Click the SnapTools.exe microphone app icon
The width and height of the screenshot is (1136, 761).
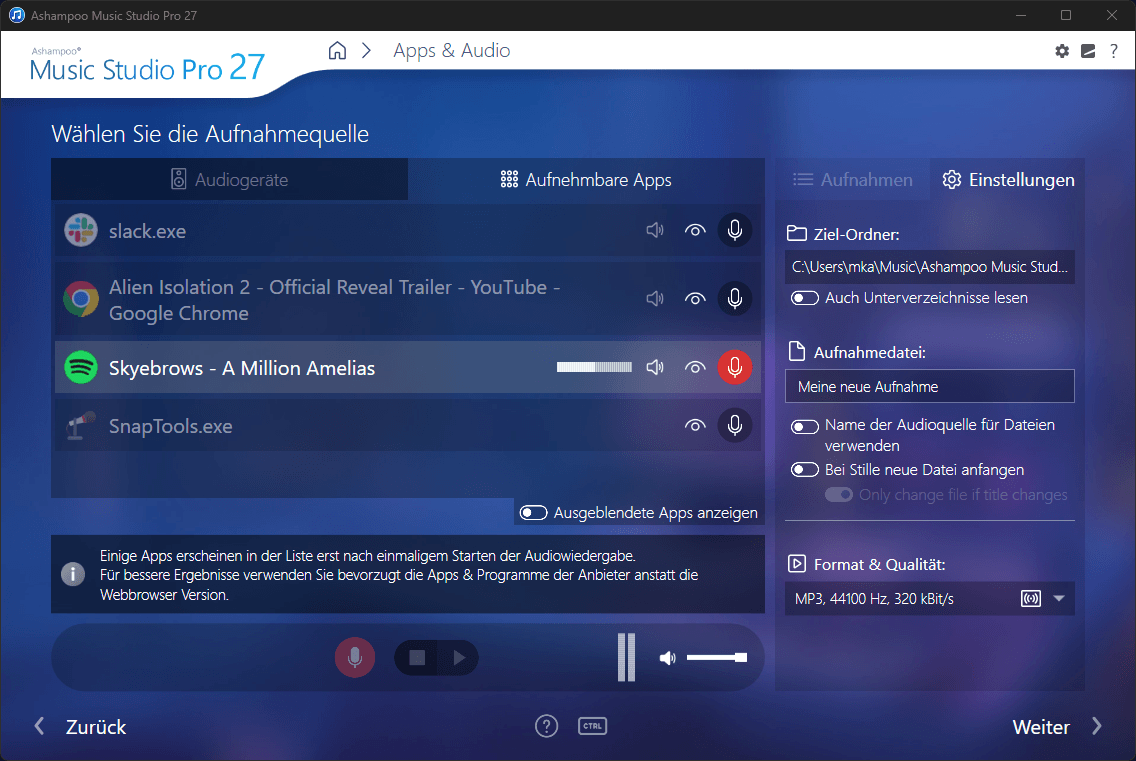pos(81,425)
